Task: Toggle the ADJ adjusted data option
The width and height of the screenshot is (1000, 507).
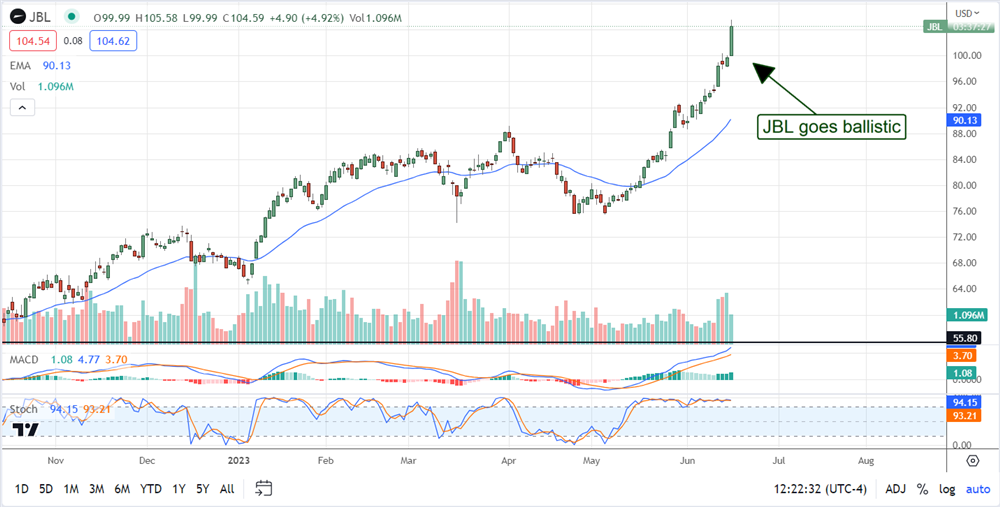Action: point(896,489)
